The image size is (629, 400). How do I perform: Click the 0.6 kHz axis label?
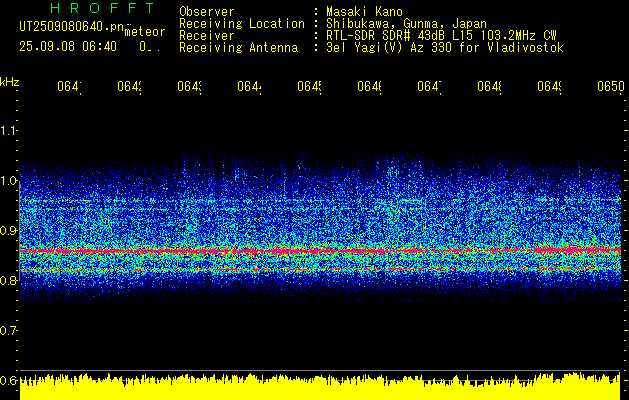click(x=9, y=380)
